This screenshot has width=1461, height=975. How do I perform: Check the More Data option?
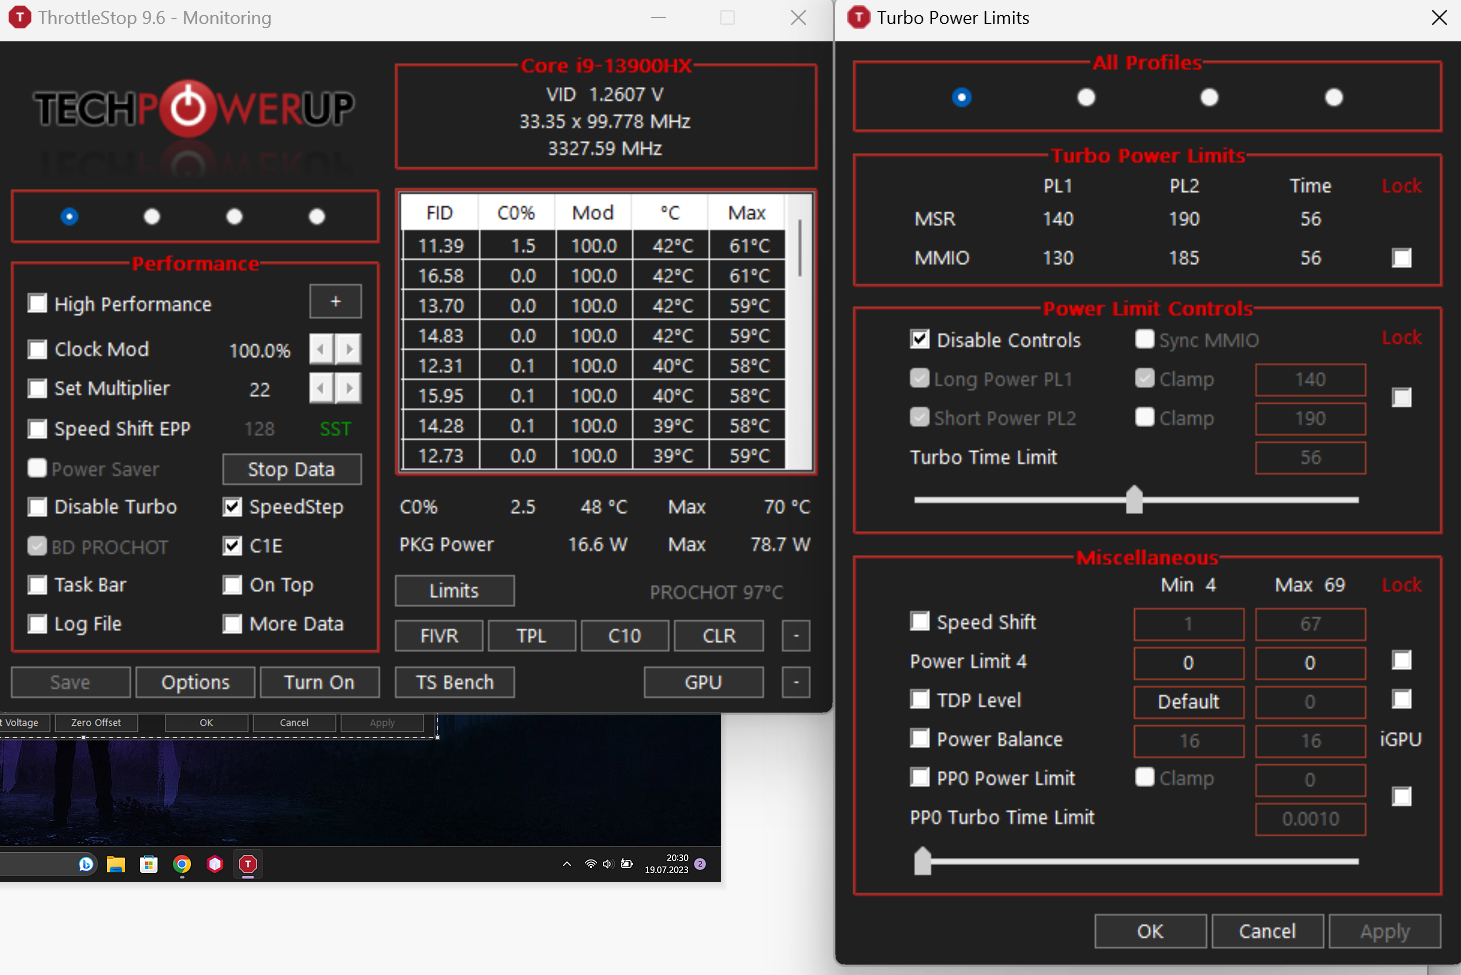click(x=233, y=624)
